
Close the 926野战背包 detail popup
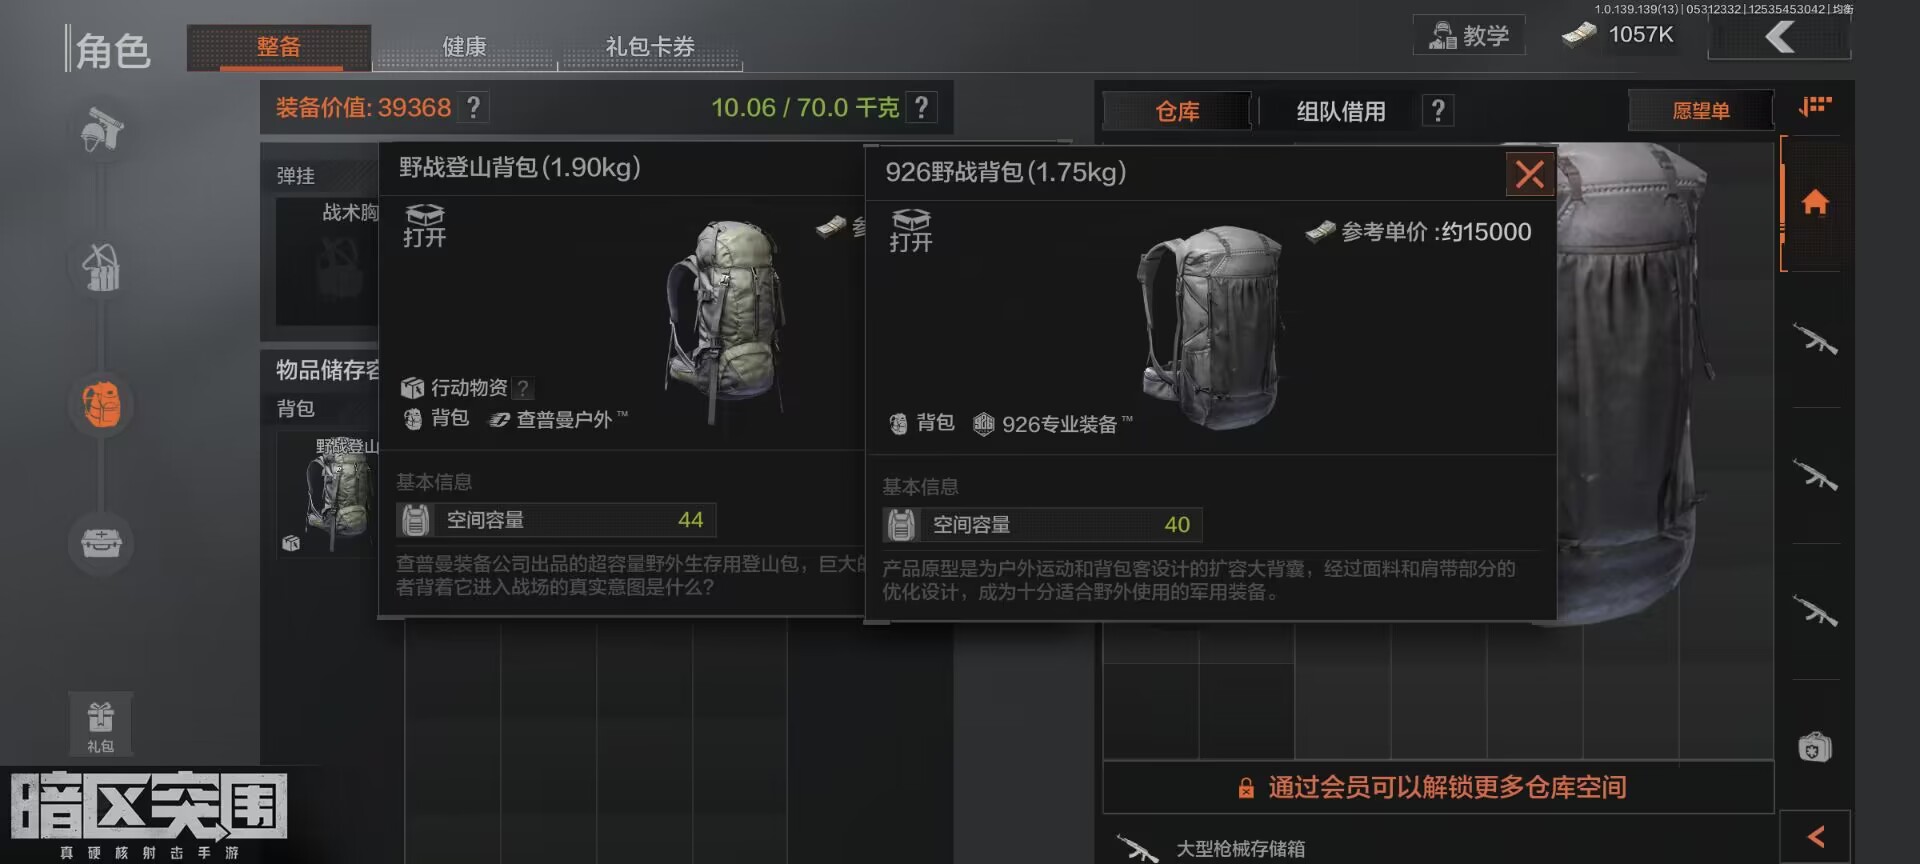tap(1530, 175)
